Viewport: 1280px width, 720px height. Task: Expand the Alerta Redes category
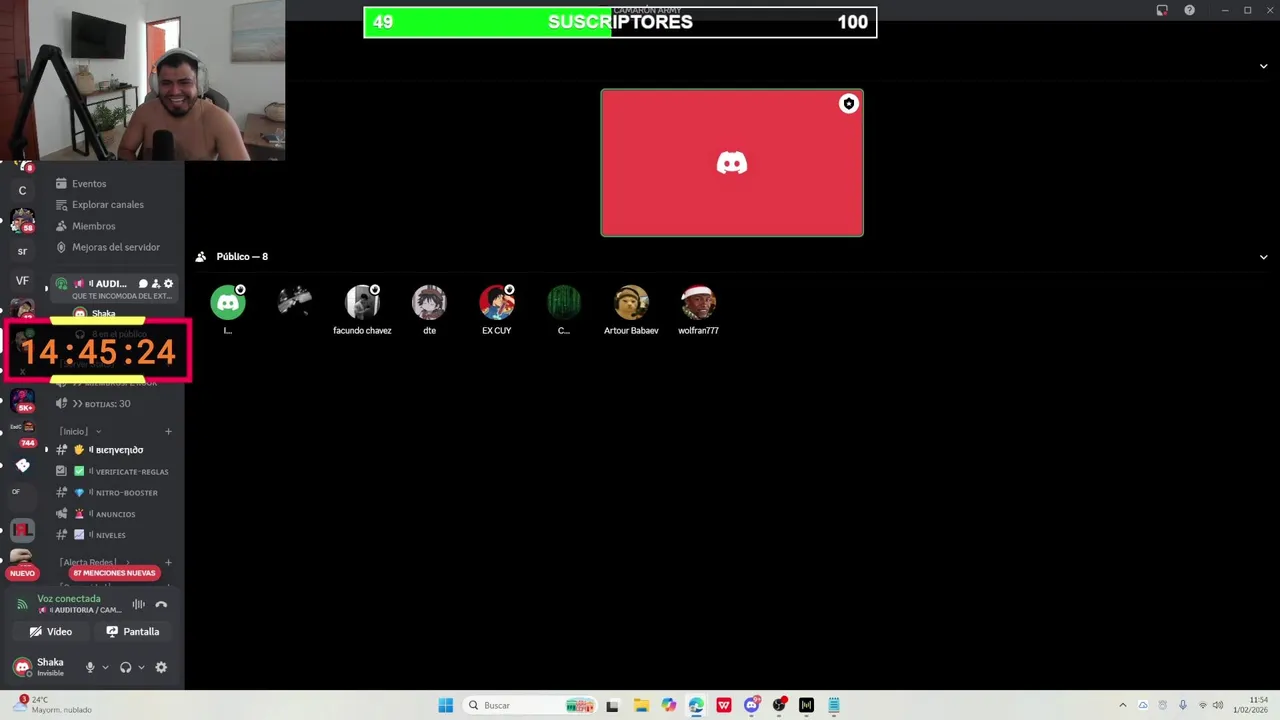[x=92, y=562]
